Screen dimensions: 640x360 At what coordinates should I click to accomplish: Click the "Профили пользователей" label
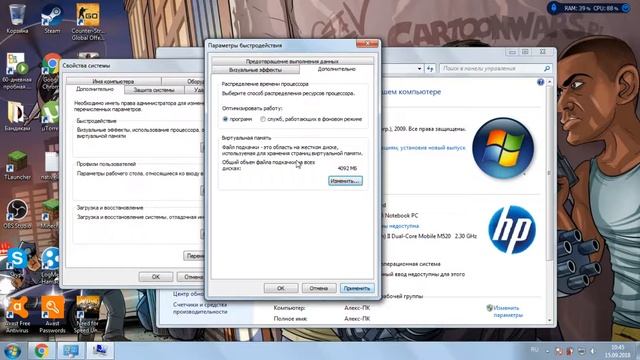(x=106, y=164)
